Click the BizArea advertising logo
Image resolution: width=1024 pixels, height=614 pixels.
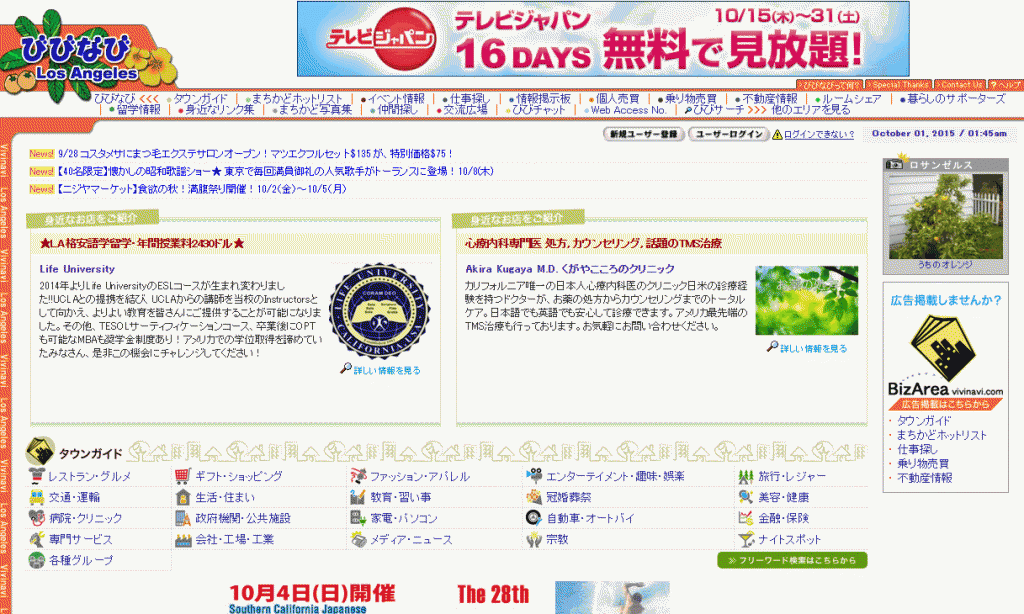coord(944,355)
